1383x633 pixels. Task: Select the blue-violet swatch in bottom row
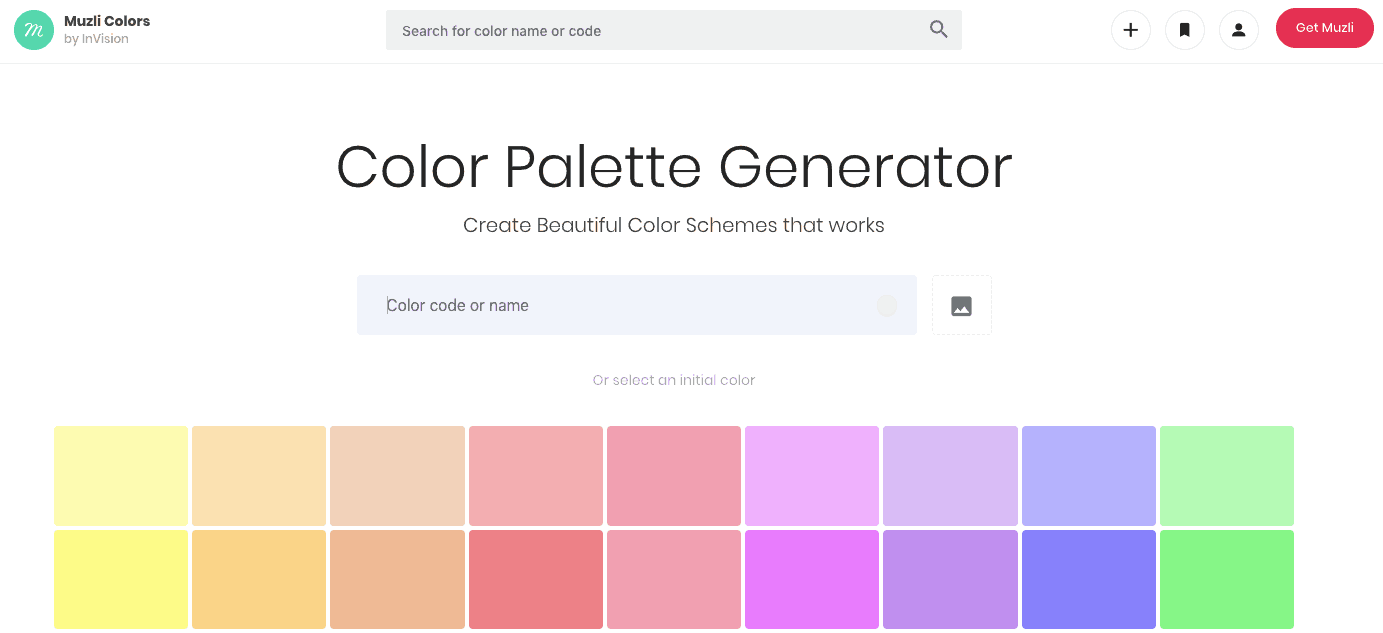point(1089,580)
